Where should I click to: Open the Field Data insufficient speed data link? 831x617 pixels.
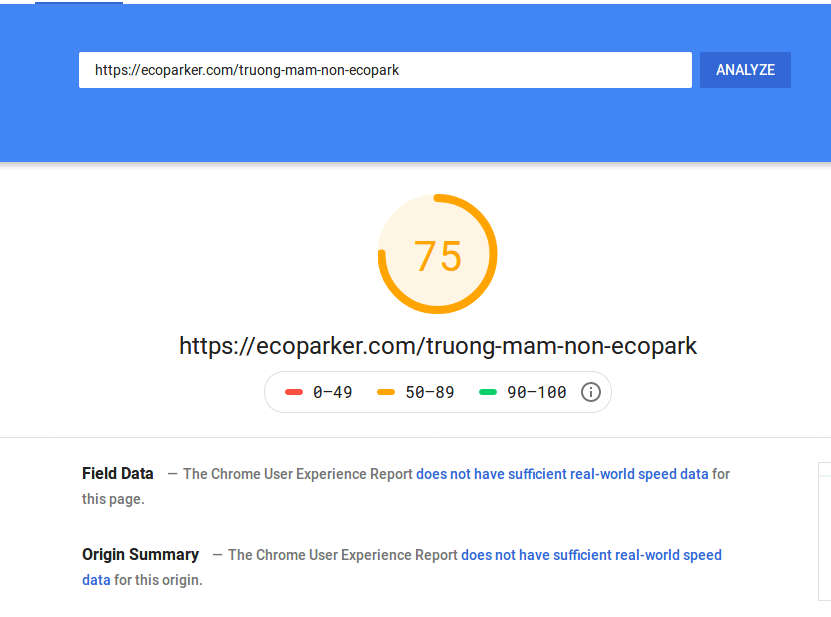[x=562, y=474]
